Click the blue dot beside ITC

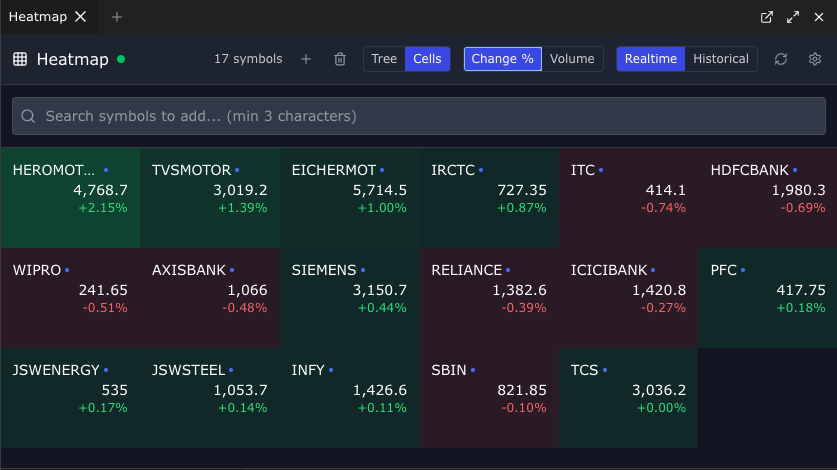(601, 170)
